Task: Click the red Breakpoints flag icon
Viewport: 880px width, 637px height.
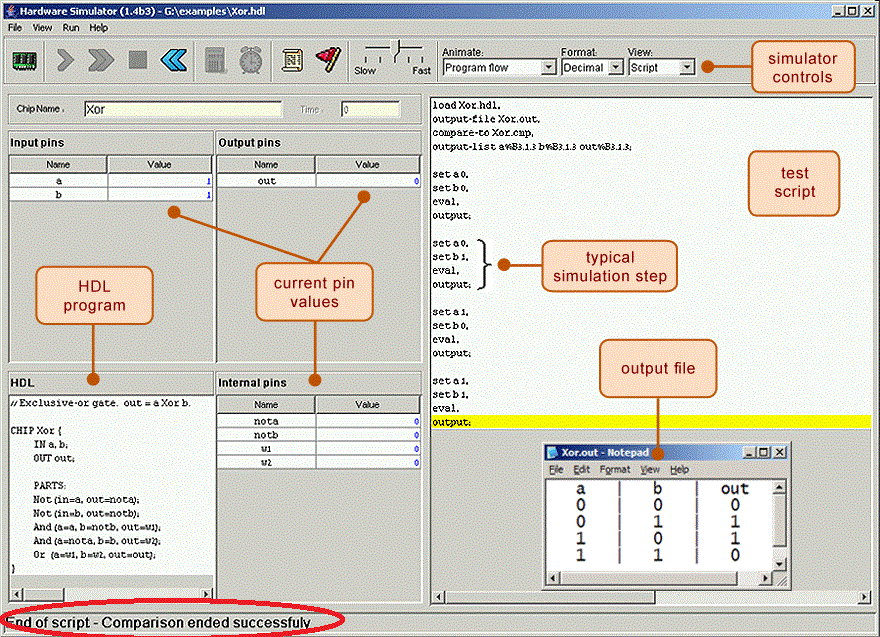Action: tap(328, 60)
